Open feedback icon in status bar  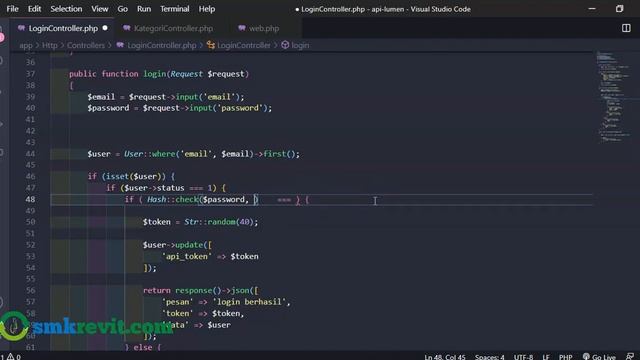(630, 356)
